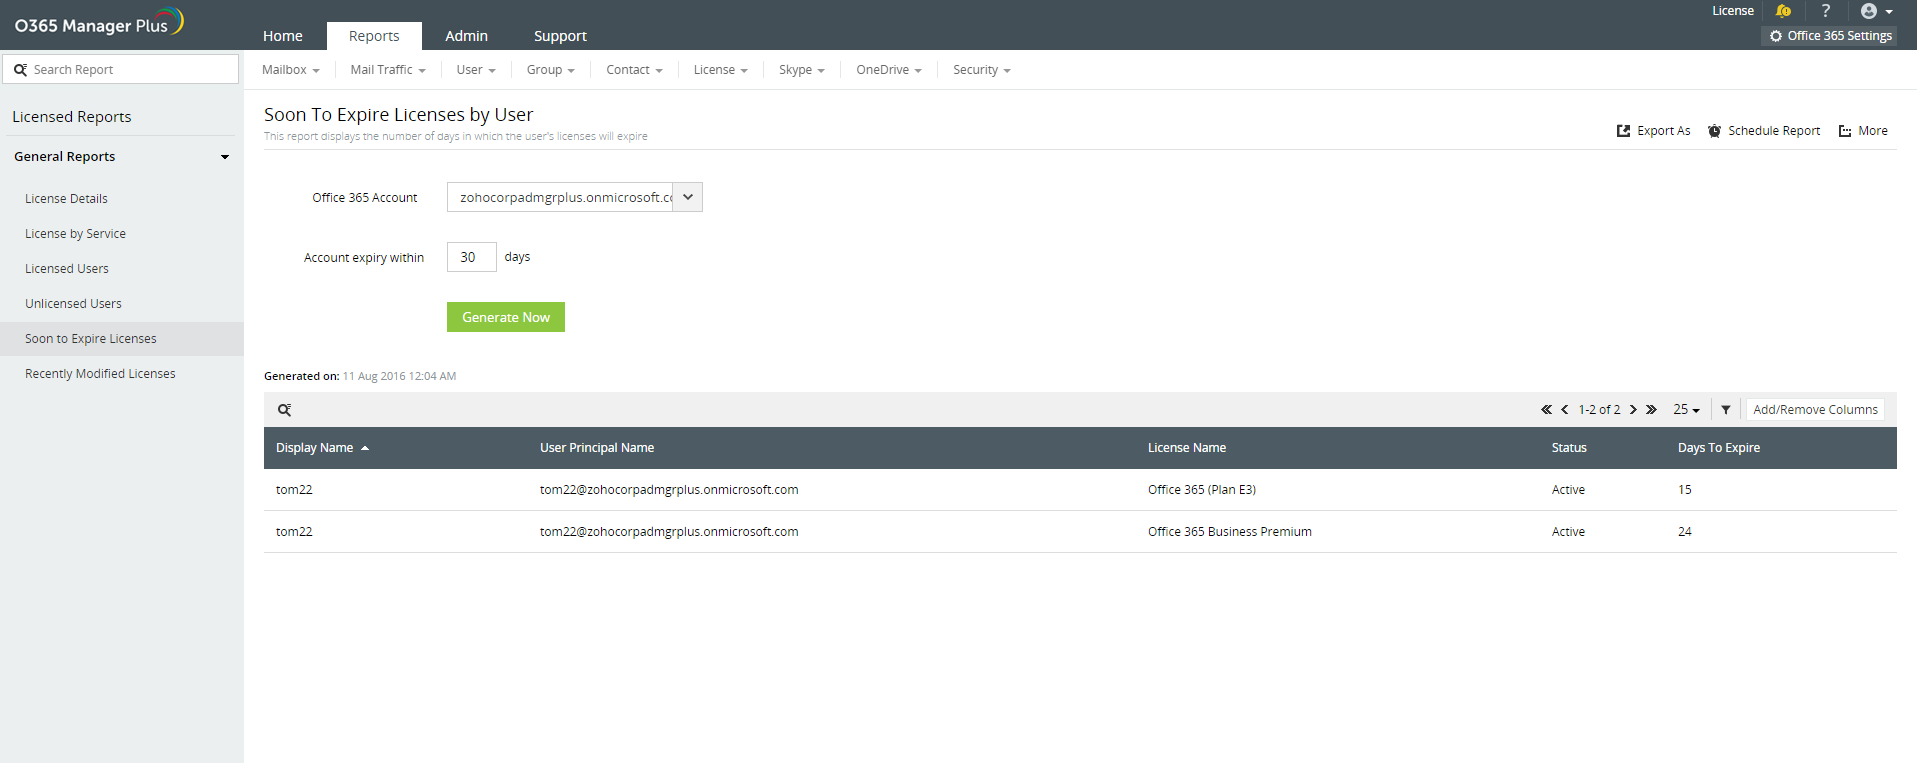Viewport: 1917px width, 763px height.
Task: Expand the Contact reports menu
Action: pyautogui.click(x=634, y=70)
